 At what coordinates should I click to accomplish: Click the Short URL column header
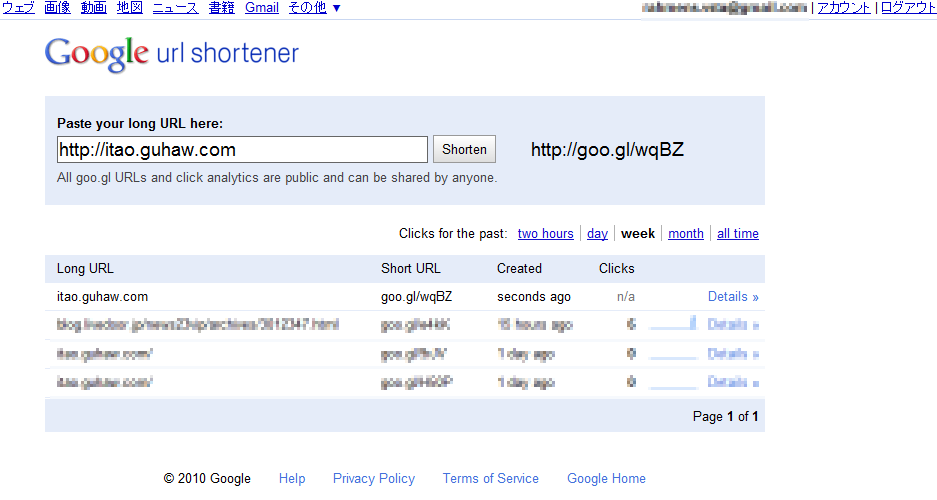[x=411, y=269]
